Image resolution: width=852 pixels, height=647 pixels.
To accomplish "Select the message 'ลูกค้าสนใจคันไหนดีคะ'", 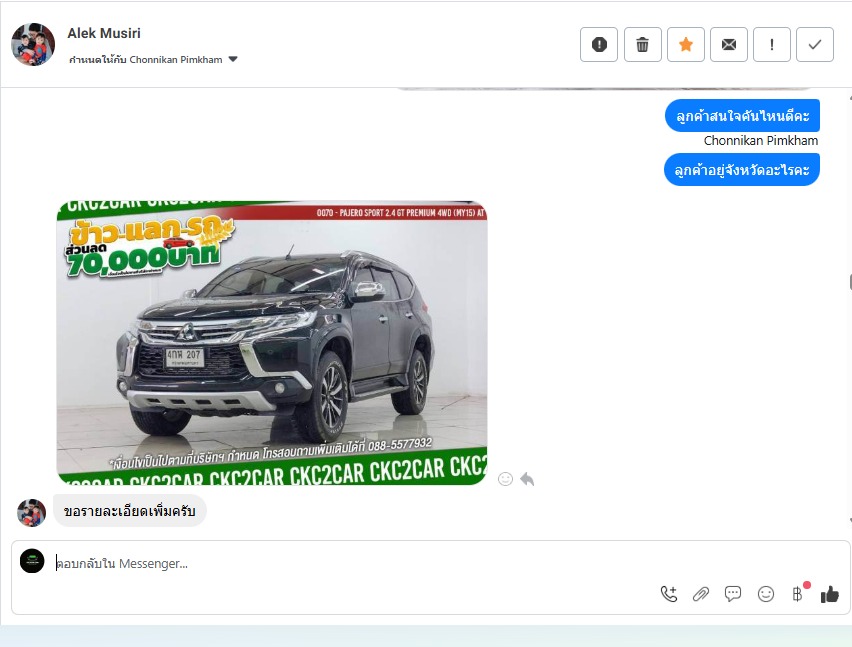I will tap(742, 116).
